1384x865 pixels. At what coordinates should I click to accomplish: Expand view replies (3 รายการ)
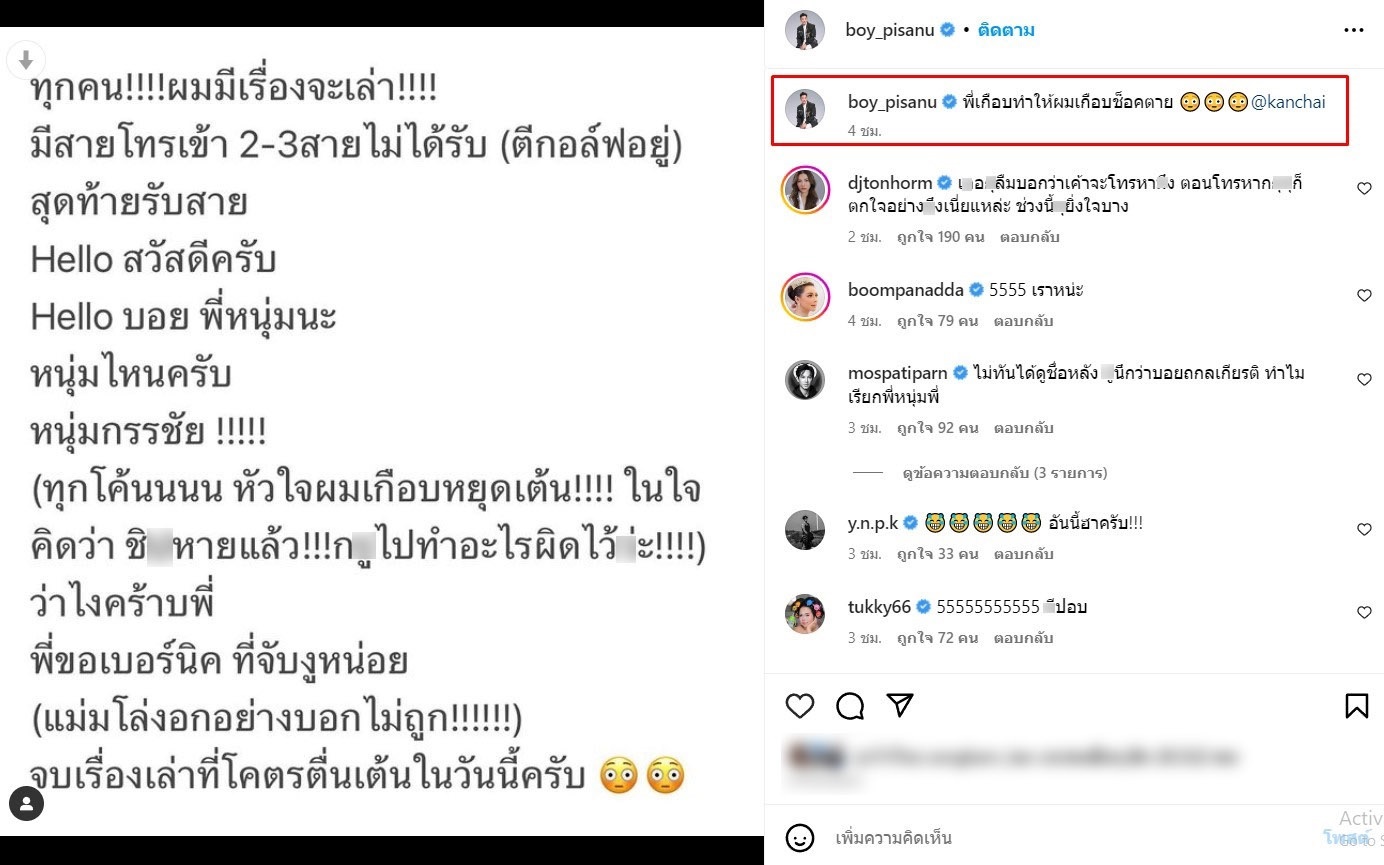1005,473
